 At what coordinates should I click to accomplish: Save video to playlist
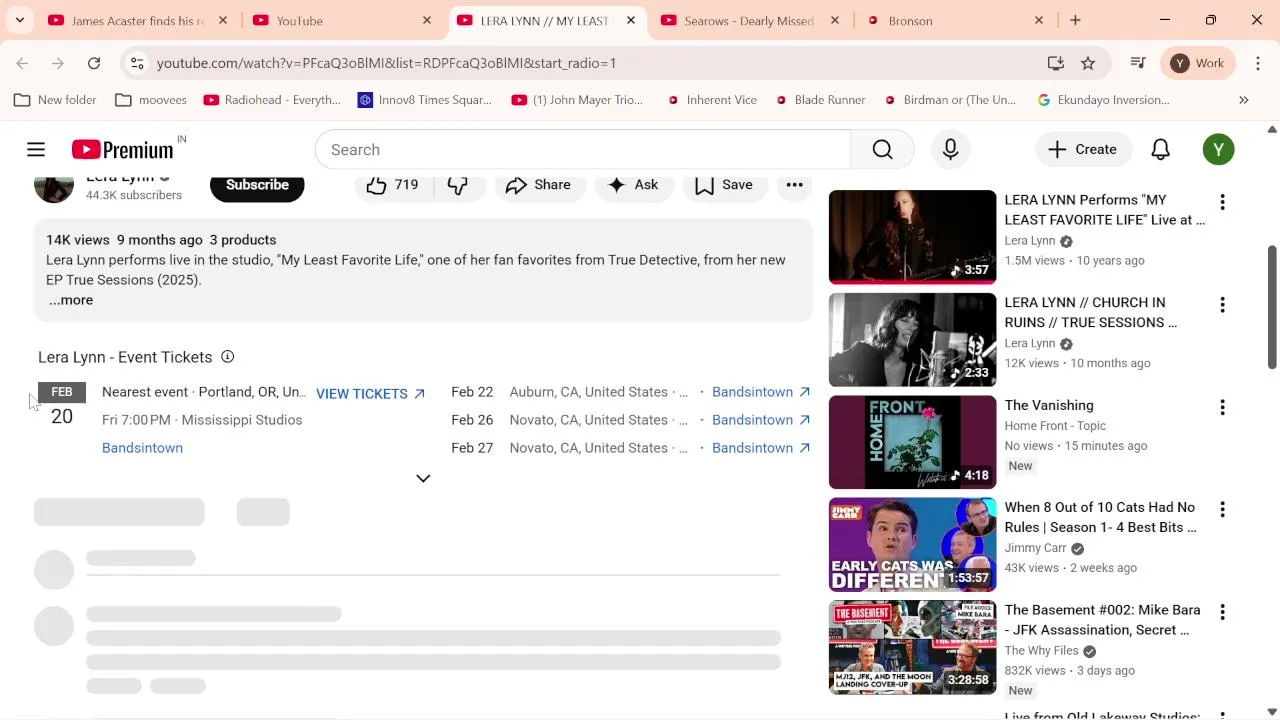coord(724,185)
